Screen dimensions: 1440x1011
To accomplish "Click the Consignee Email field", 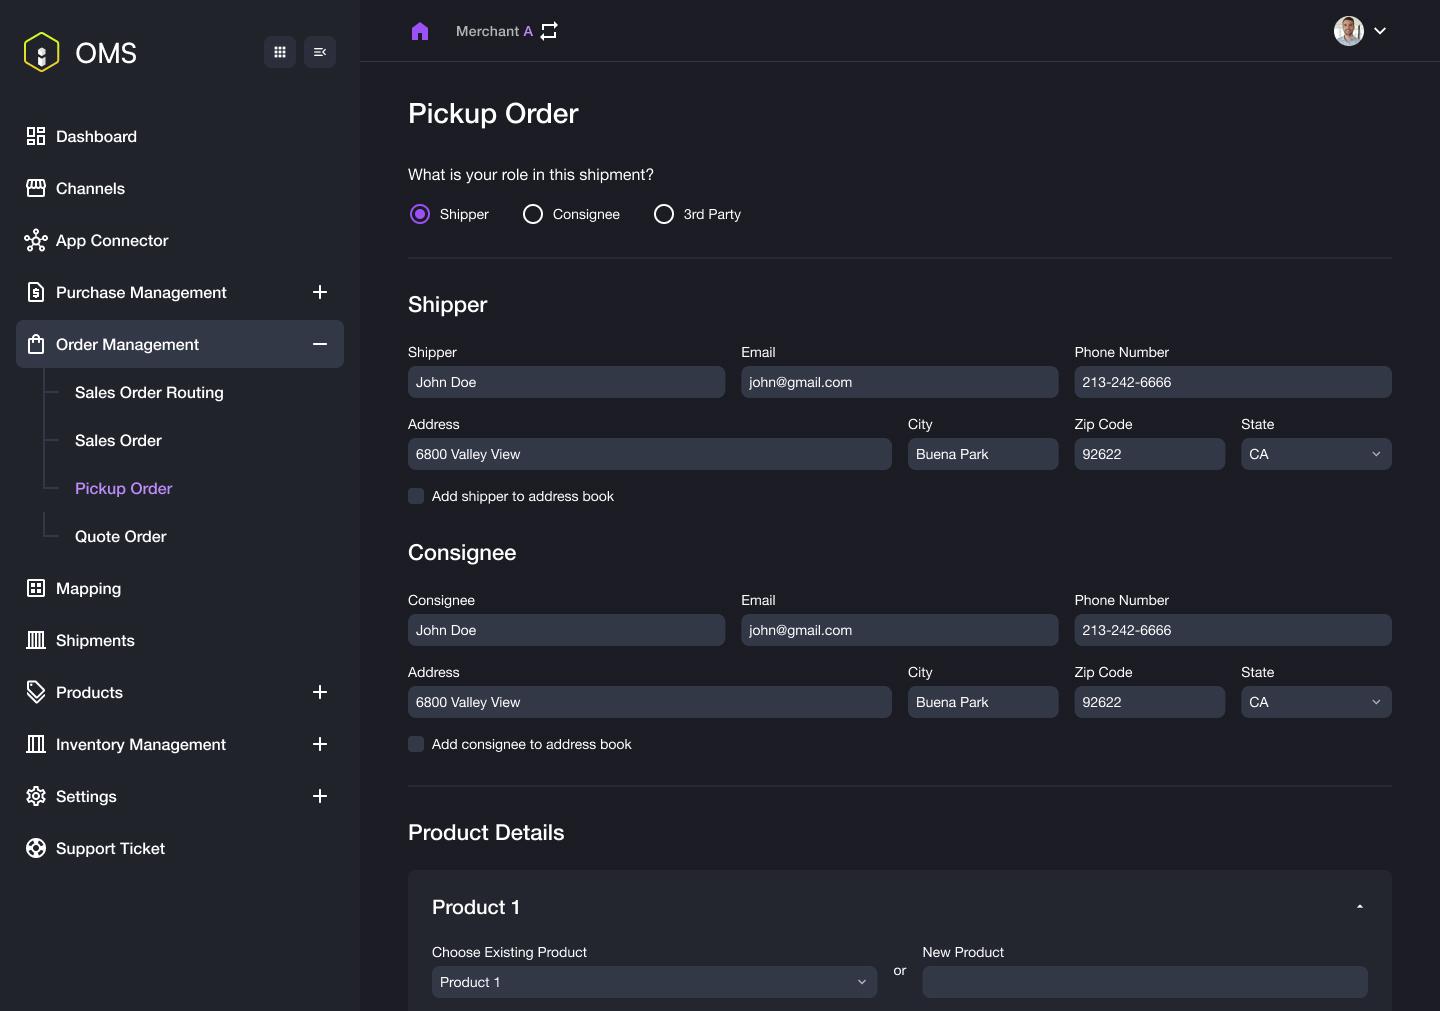I will (900, 630).
